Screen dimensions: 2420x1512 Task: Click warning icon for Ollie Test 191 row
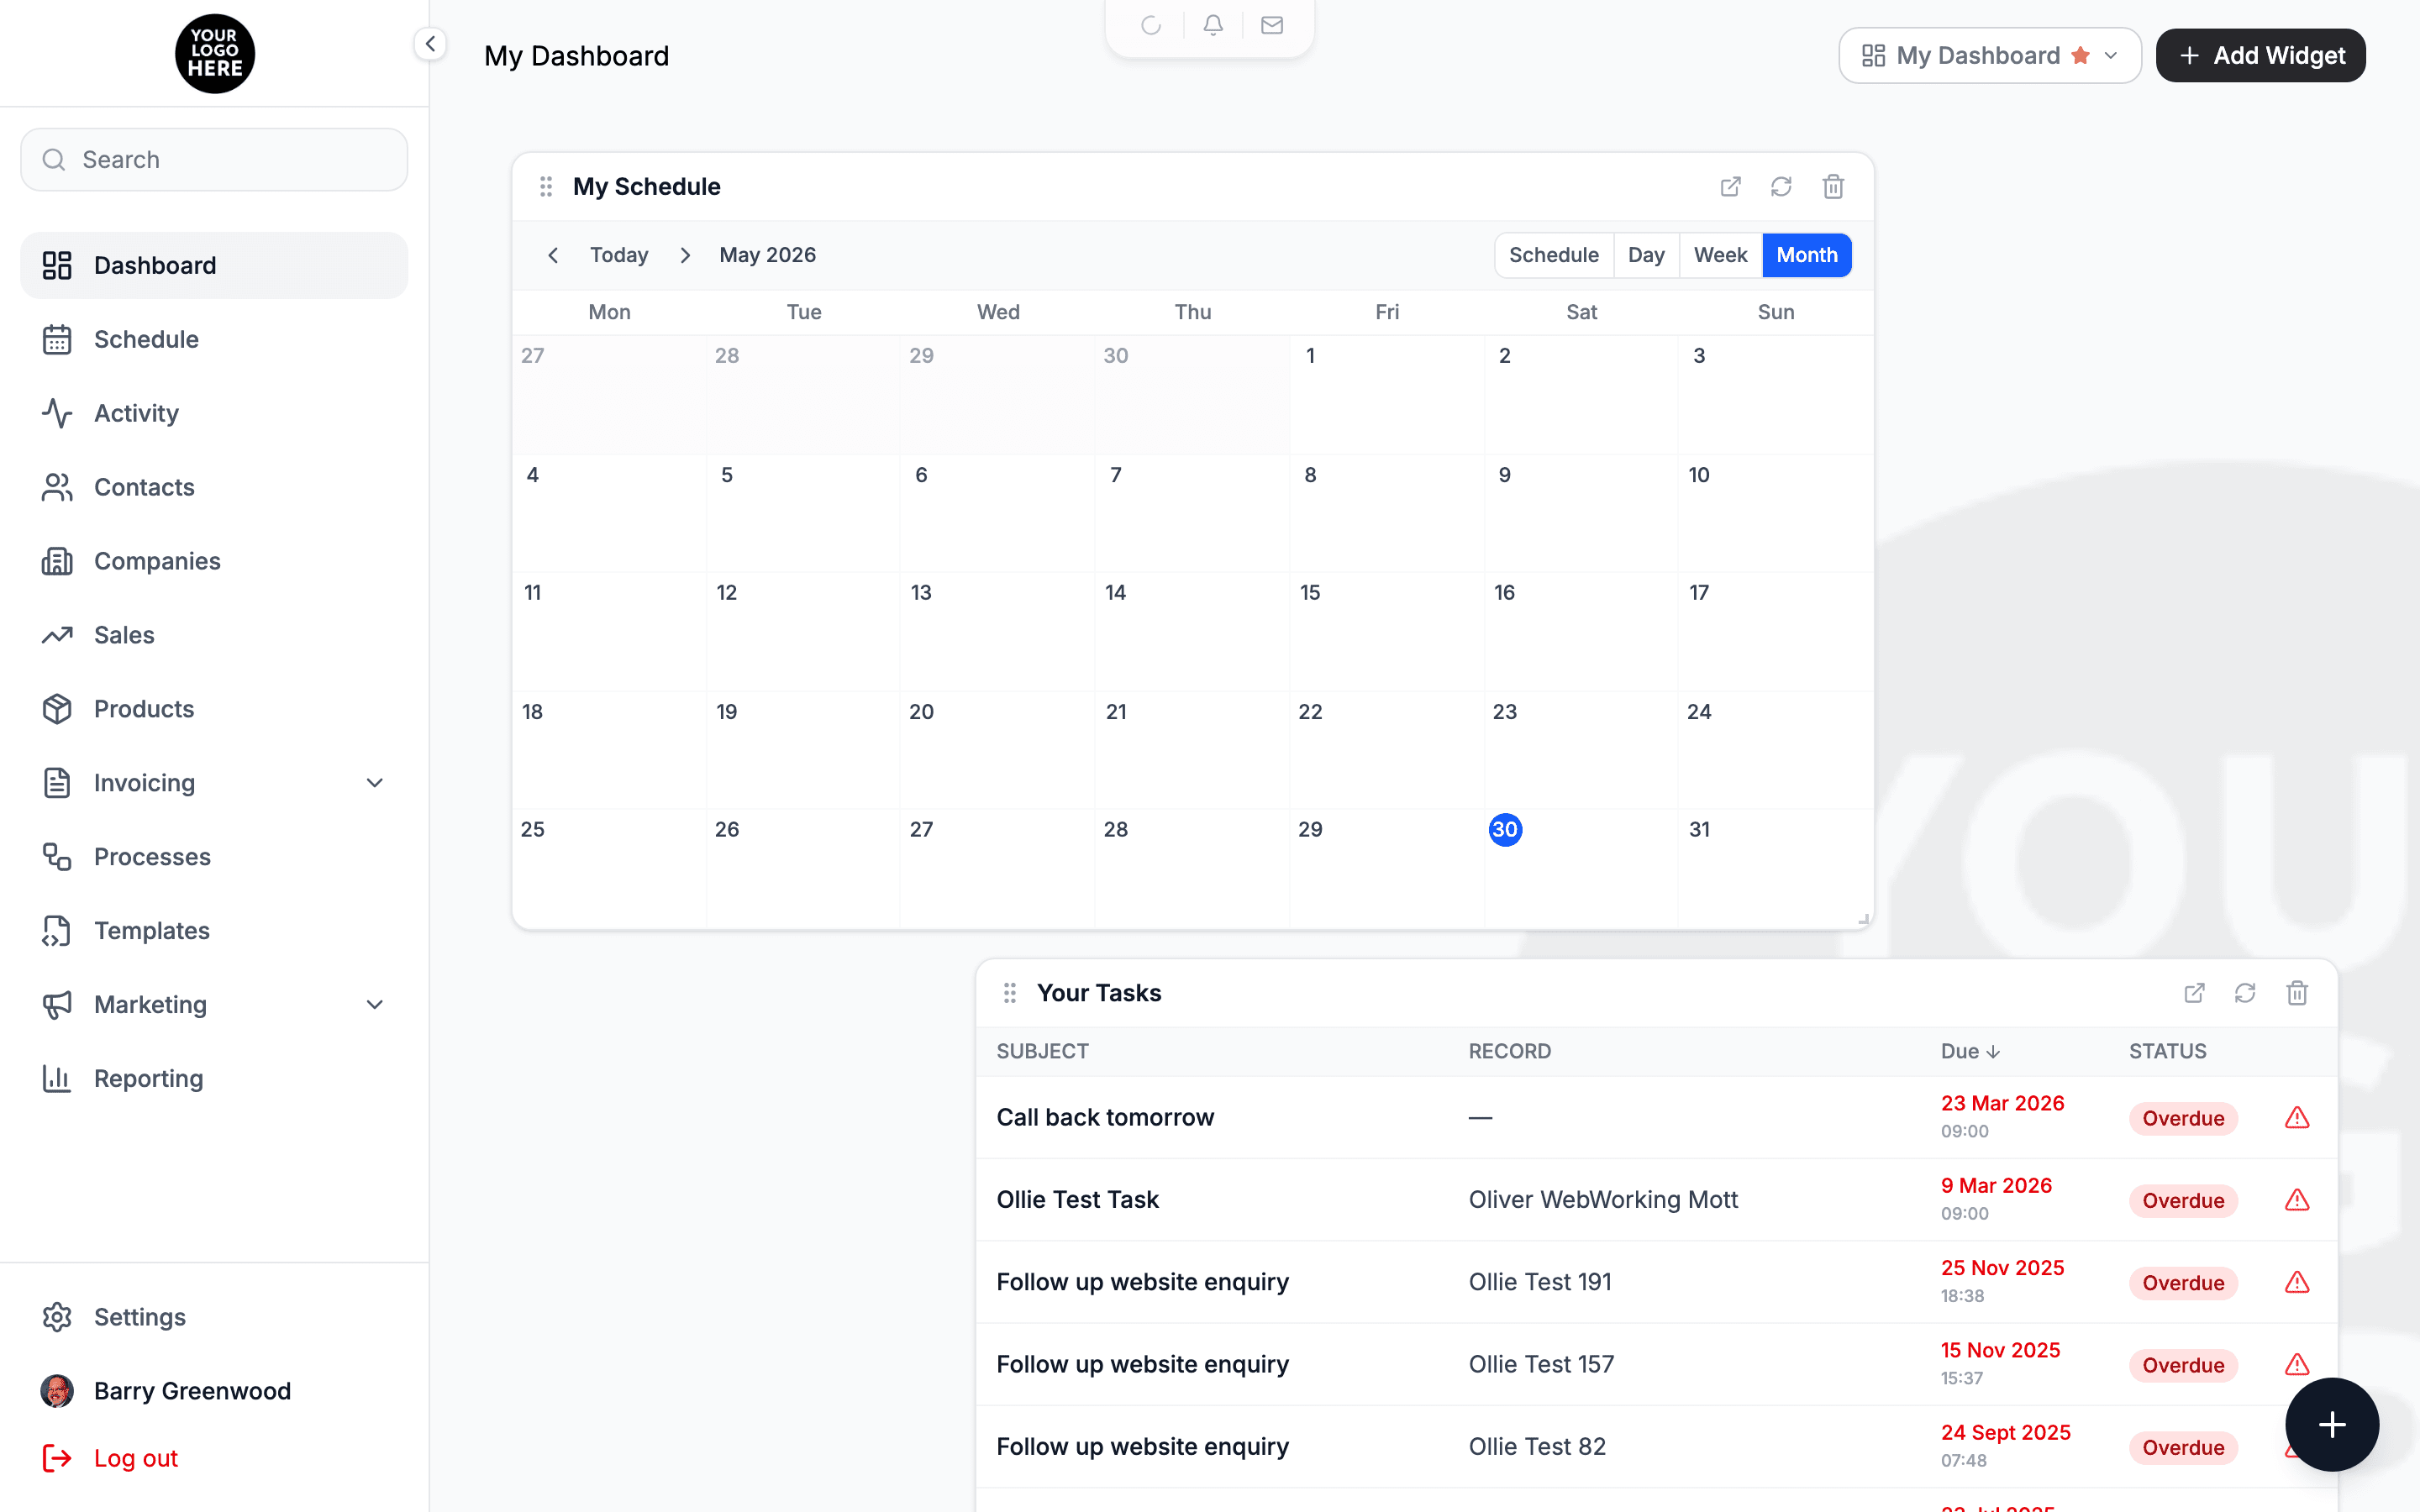tap(2297, 1282)
